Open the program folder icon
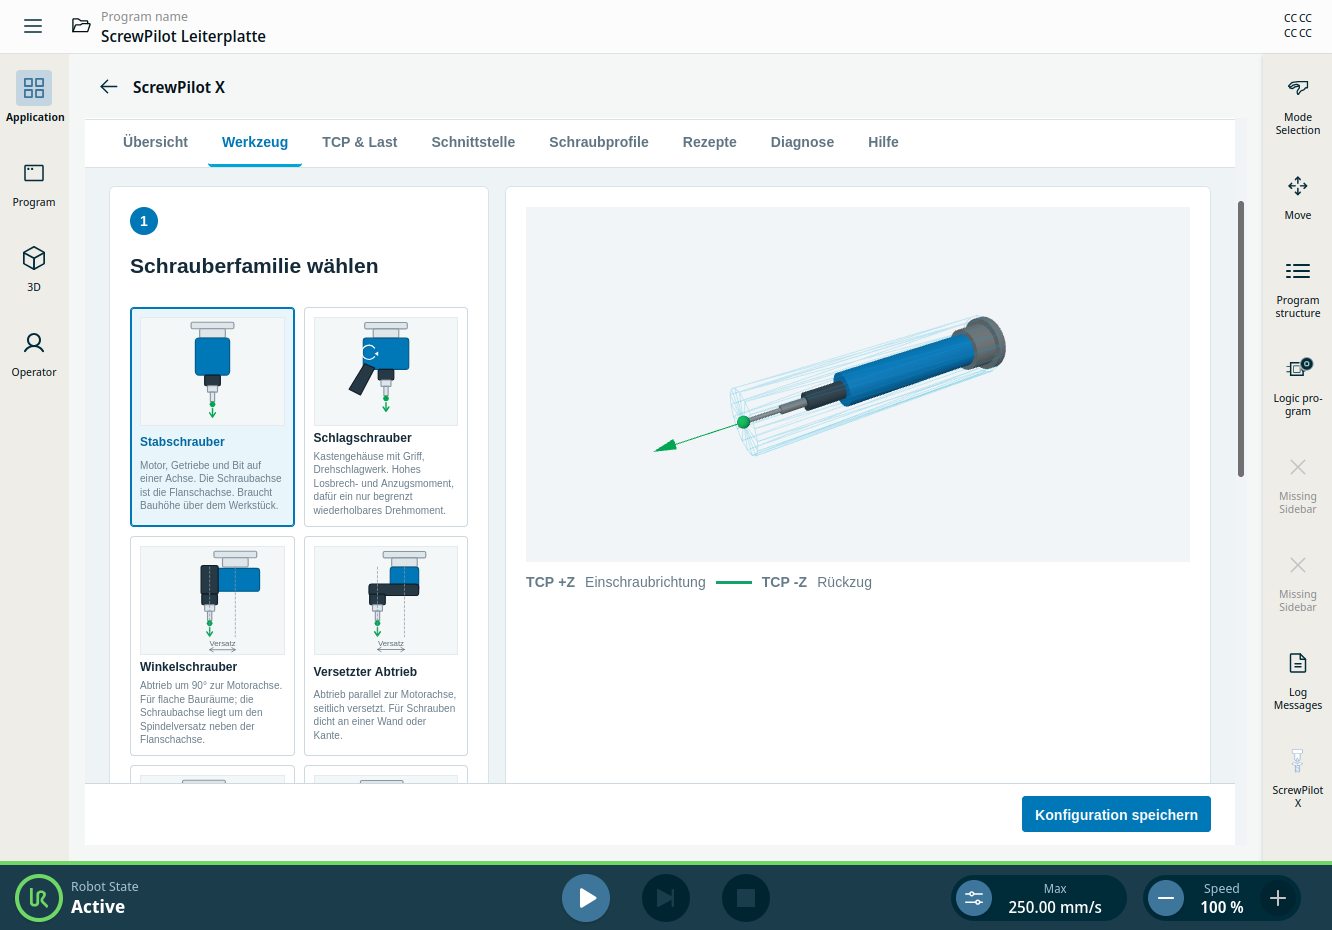 (x=81, y=26)
